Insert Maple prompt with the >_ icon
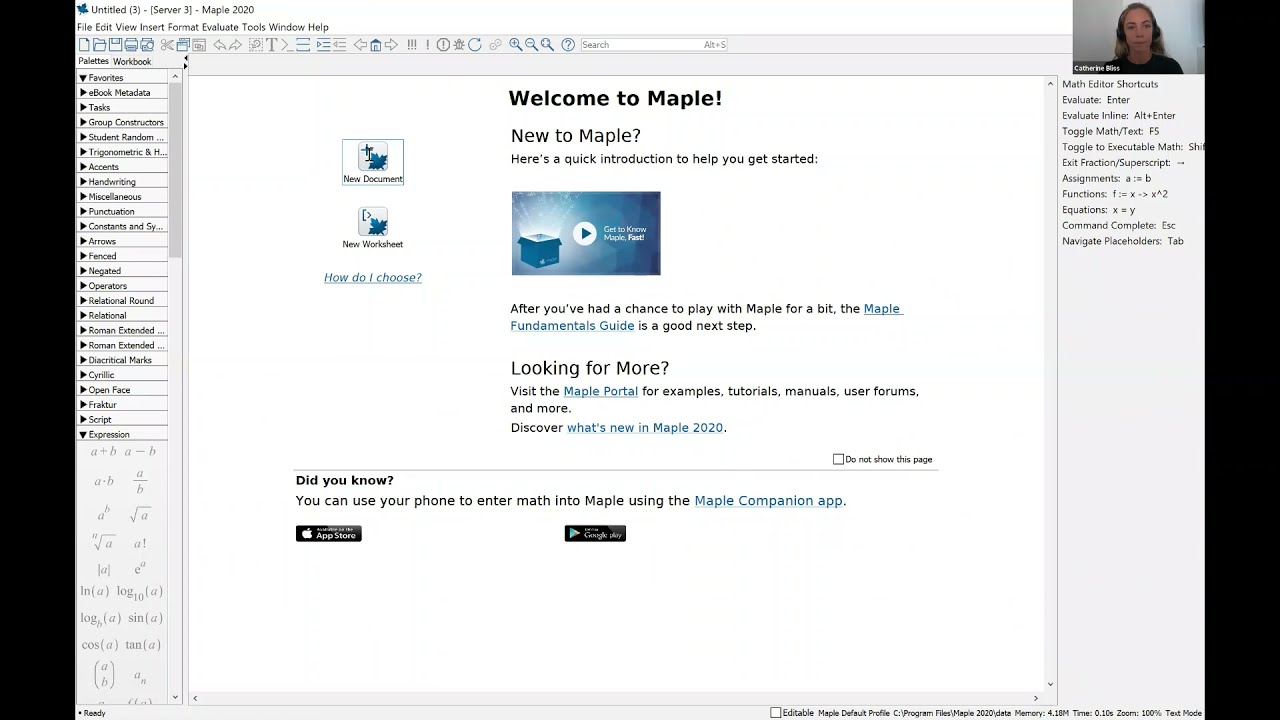Image resolution: width=1280 pixels, height=720 pixels. 287,45
